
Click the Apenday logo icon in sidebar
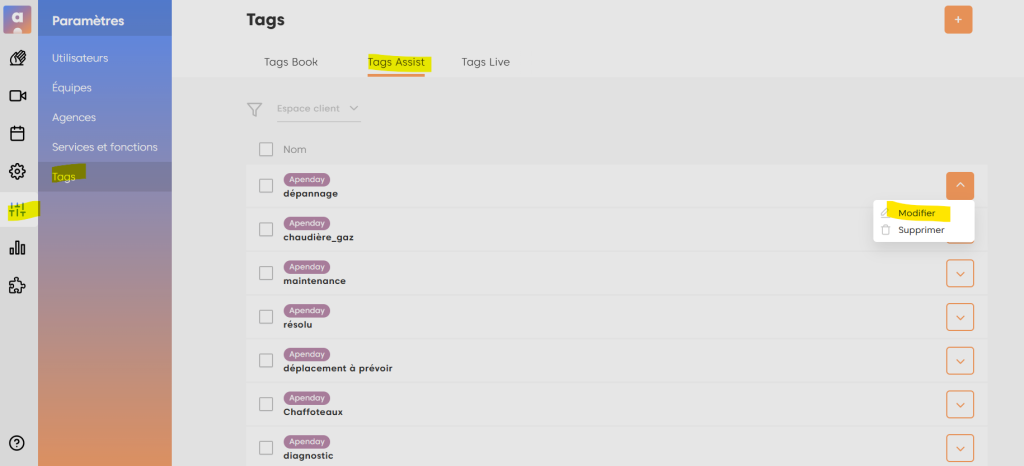(18, 19)
